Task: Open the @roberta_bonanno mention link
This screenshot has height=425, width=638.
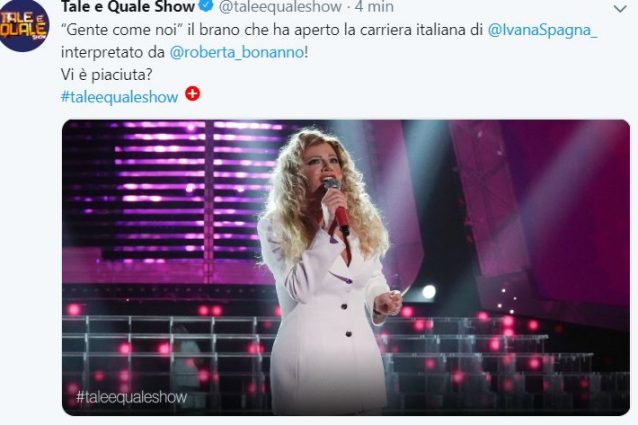Action: click(236, 52)
